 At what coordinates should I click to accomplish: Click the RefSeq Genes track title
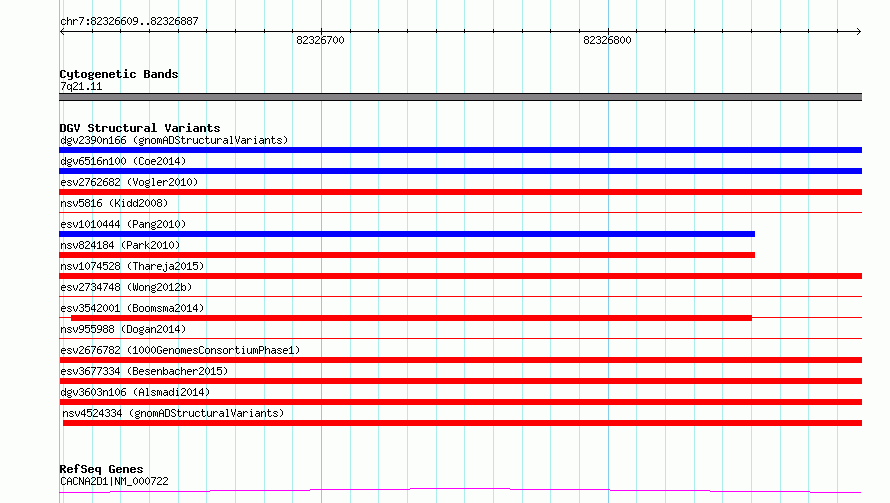point(102,469)
